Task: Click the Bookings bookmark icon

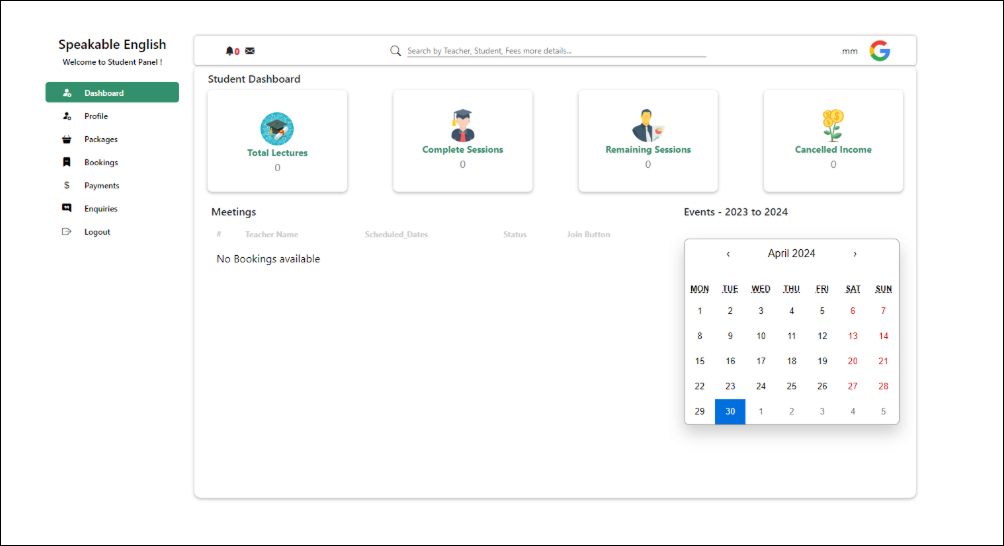Action: (x=67, y=162)
